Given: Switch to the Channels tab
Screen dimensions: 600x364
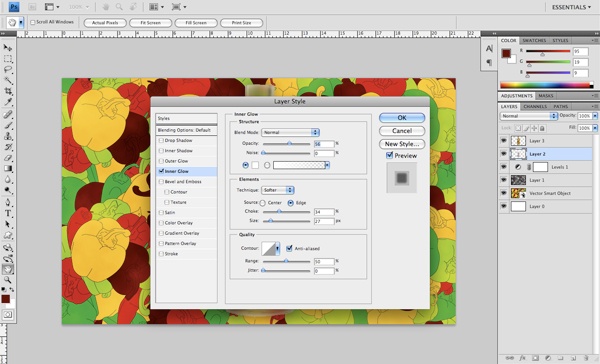Looking at the screenshot, I should 535,106.
